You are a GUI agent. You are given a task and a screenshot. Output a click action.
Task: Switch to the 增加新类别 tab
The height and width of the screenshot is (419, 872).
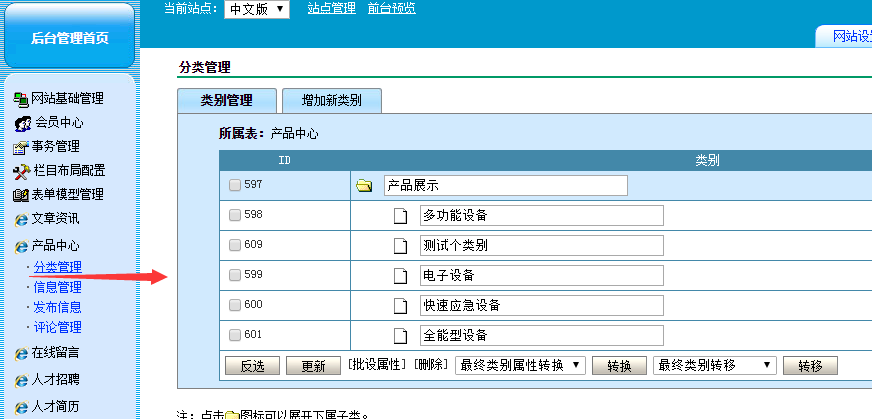[x=331, y=101]
